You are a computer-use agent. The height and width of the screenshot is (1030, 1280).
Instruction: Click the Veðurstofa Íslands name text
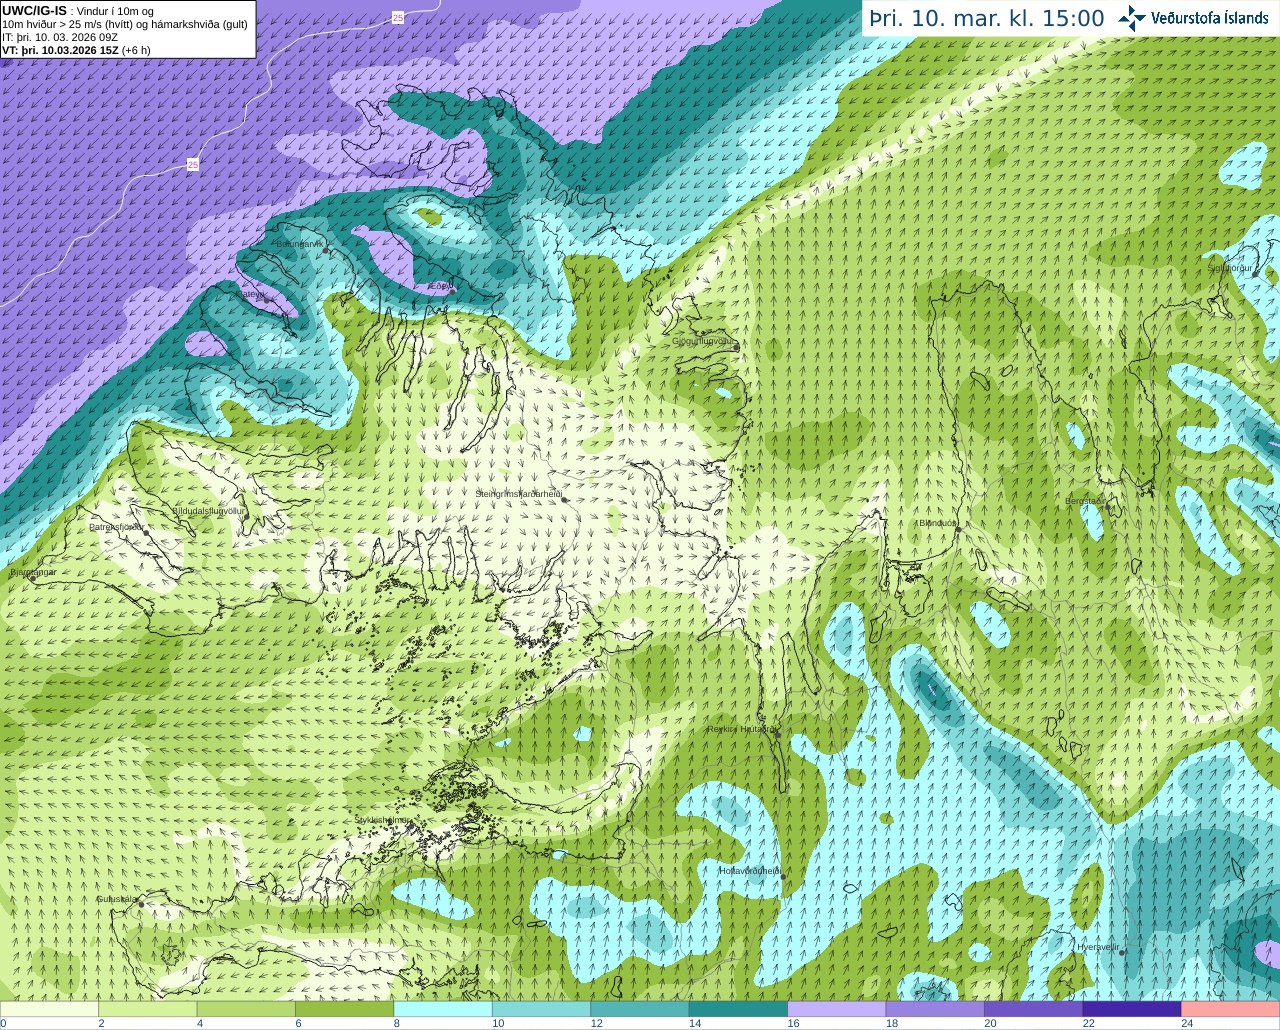pos(1210,18)
